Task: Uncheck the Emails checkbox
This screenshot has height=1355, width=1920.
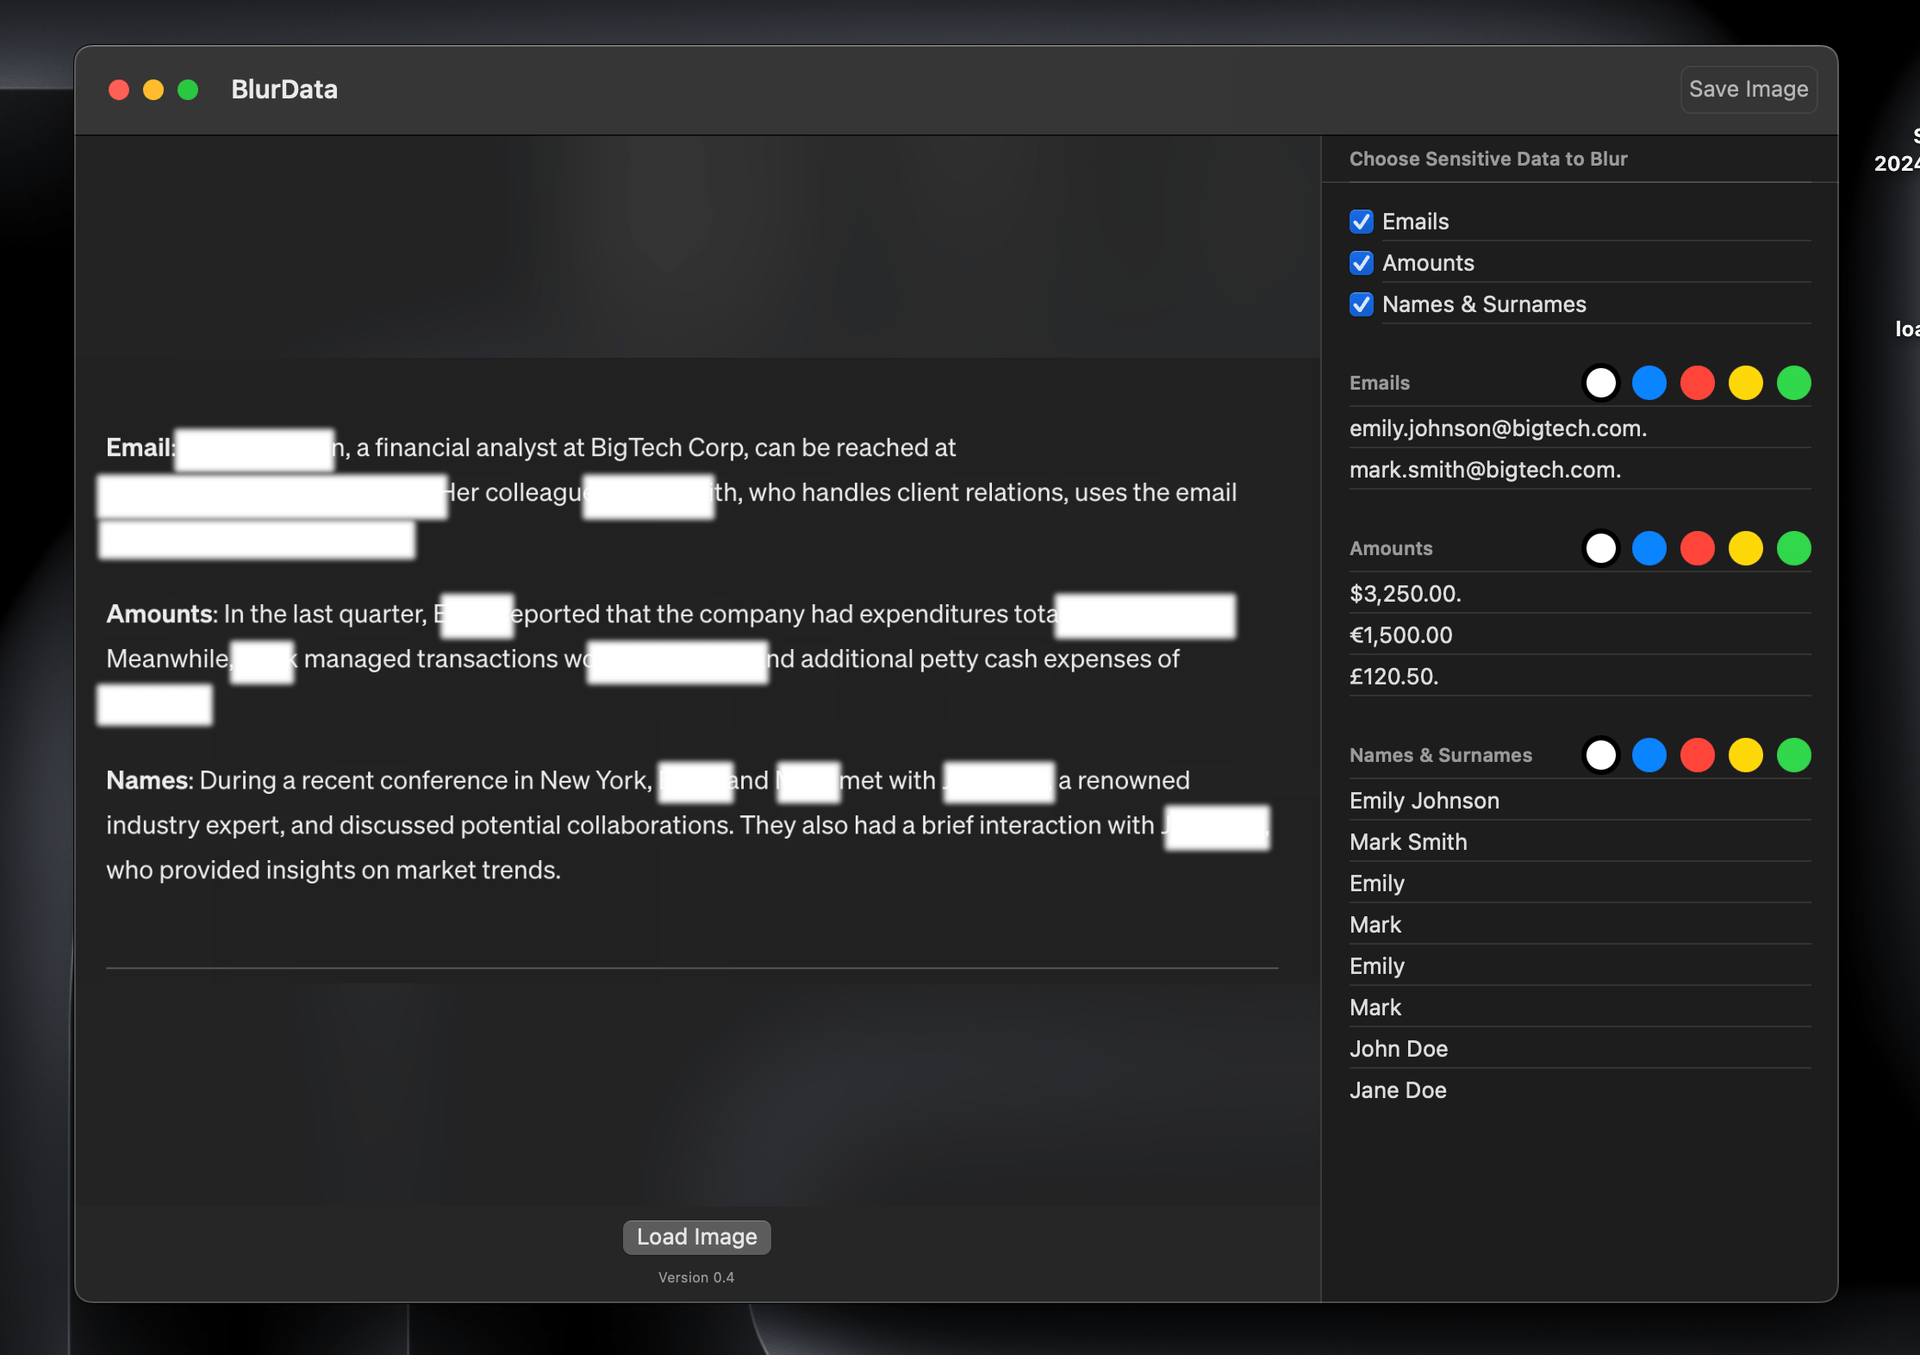Action: point(1361,221)
